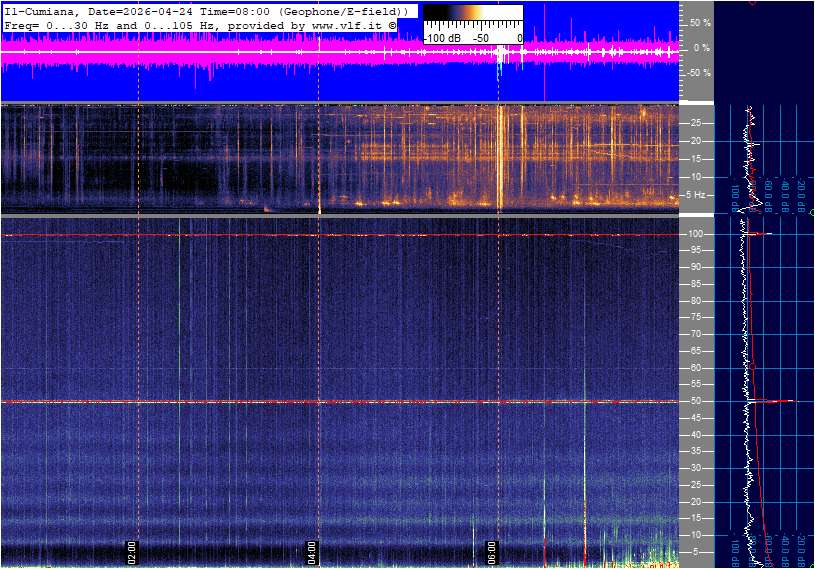Click the 5 Hz geophone axis label
The height and width of the screenshot is (569, 815).
(697, 195)
